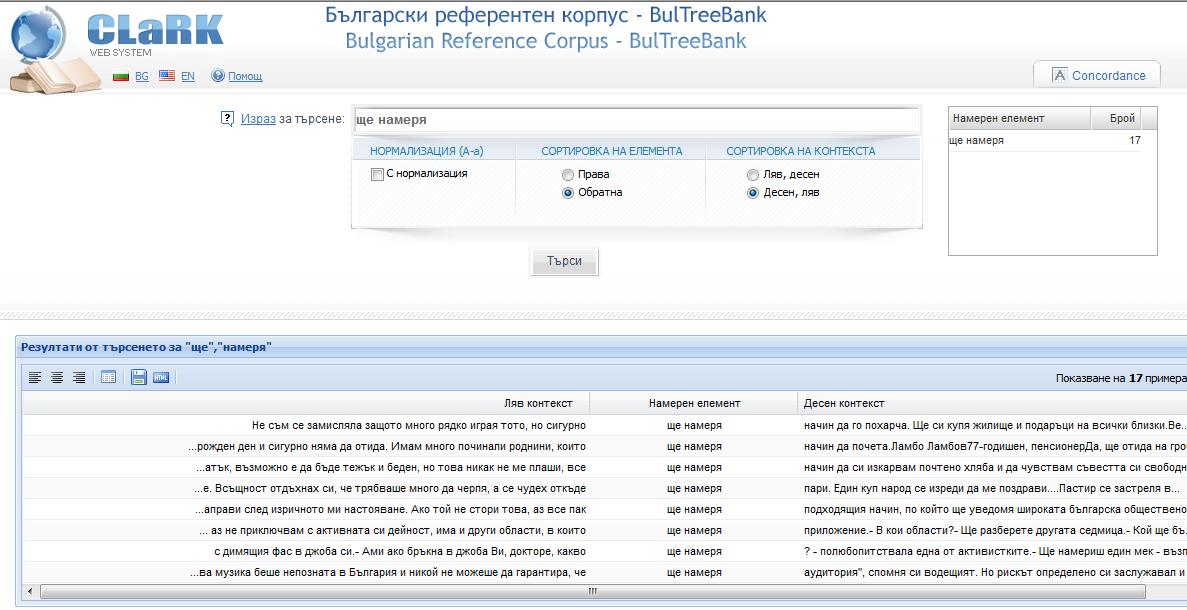
Task: Open the Concordance tab
Action: coord(1097,75)
